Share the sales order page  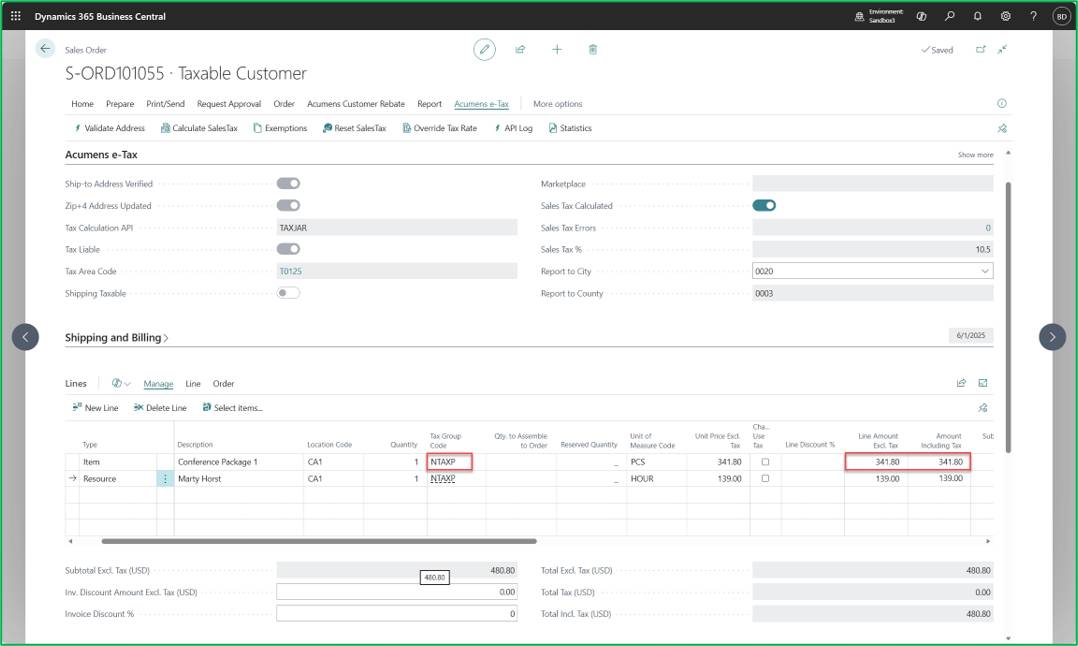click(520, 49)
